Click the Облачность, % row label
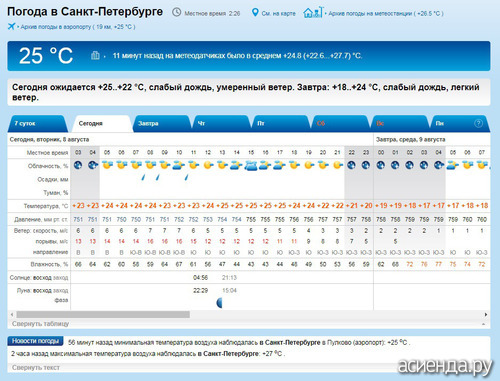The height and width of the screenshot is (381, 500). pyautogui.click(x=48, y=166)
